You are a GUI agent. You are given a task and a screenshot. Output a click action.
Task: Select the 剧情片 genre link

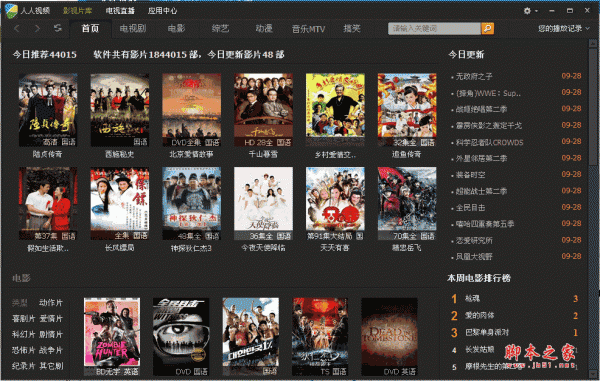click(x=51, y=334)
